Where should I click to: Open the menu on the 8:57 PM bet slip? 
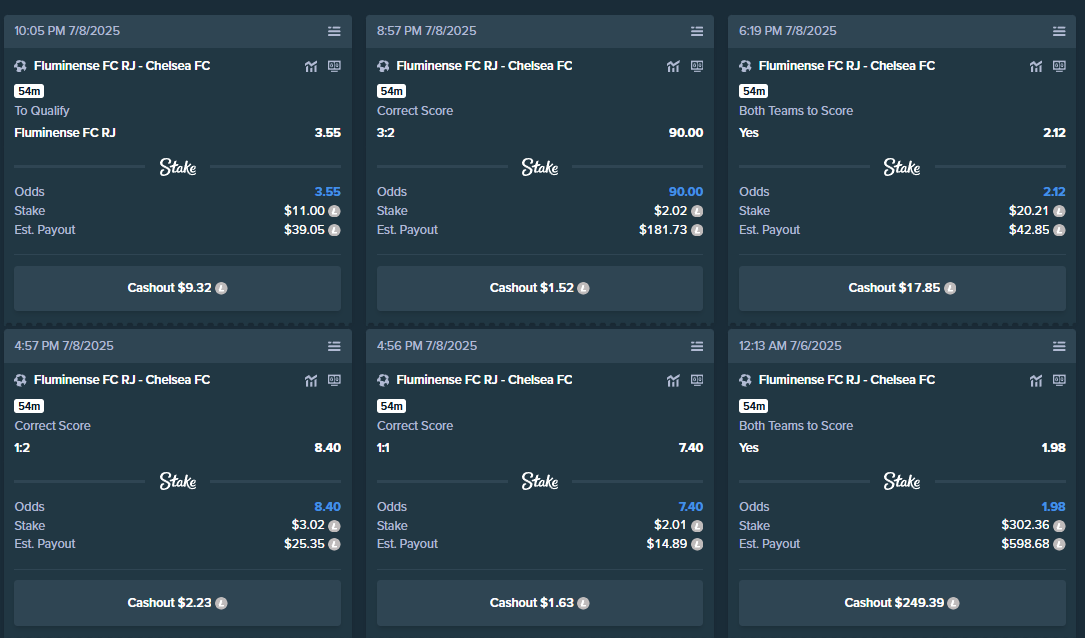point(697,31)
